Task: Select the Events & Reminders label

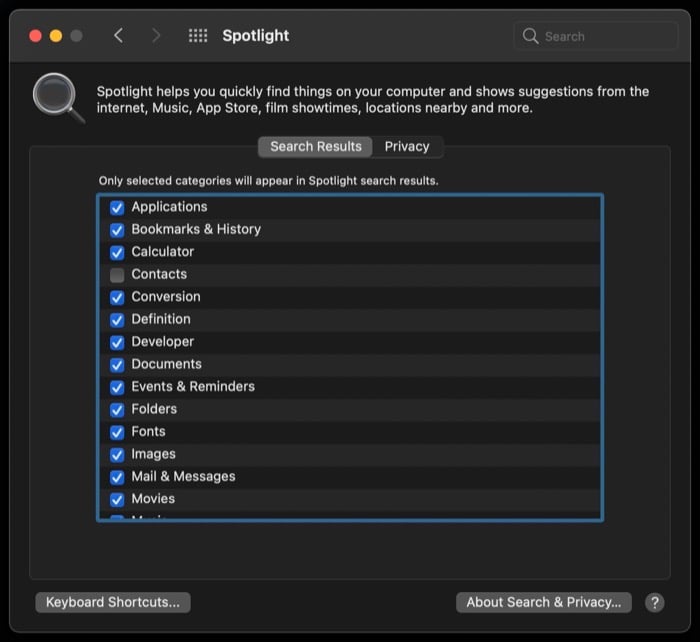Action: click(x=193, y=387)
